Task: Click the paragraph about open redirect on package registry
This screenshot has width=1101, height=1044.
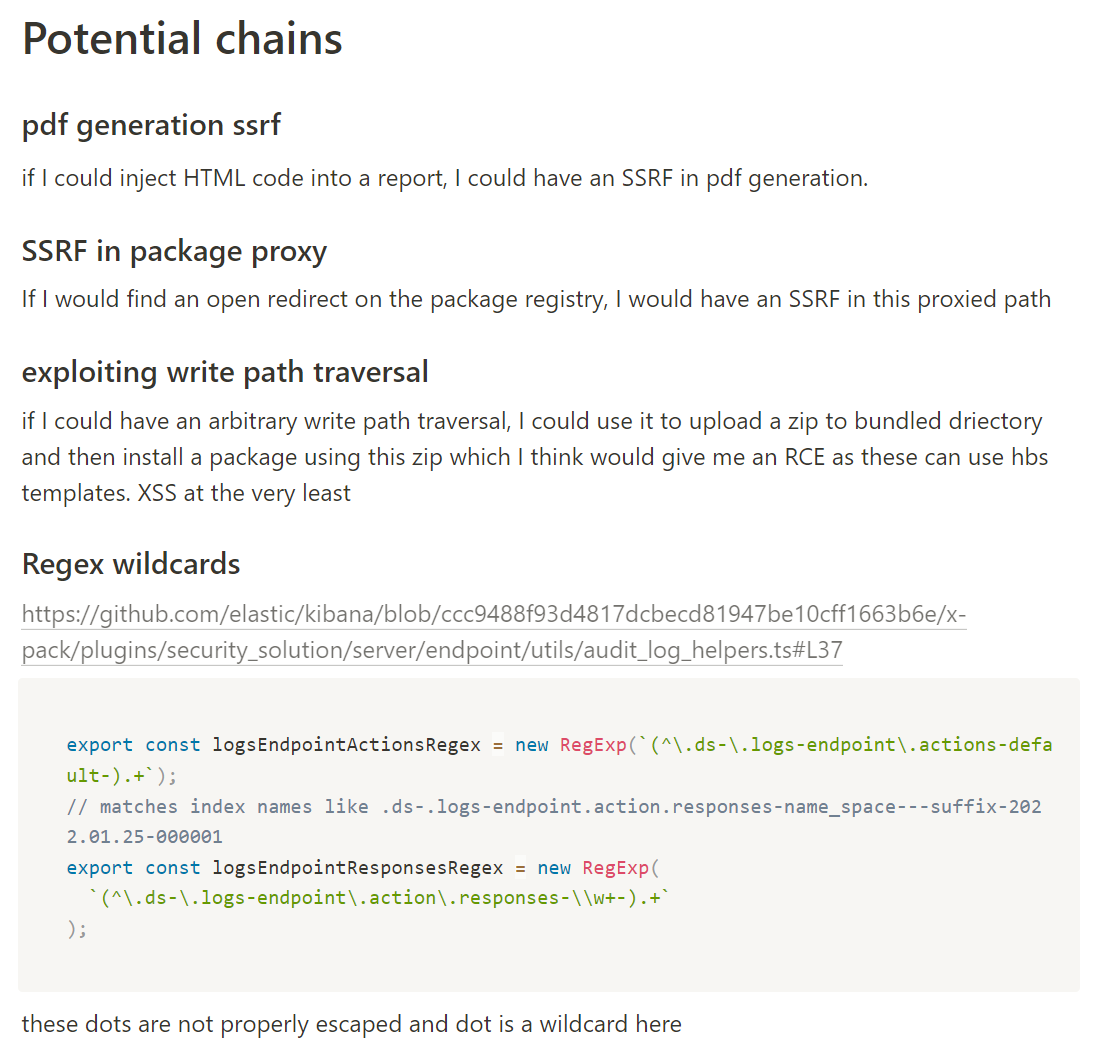Action: pos(536,299)
